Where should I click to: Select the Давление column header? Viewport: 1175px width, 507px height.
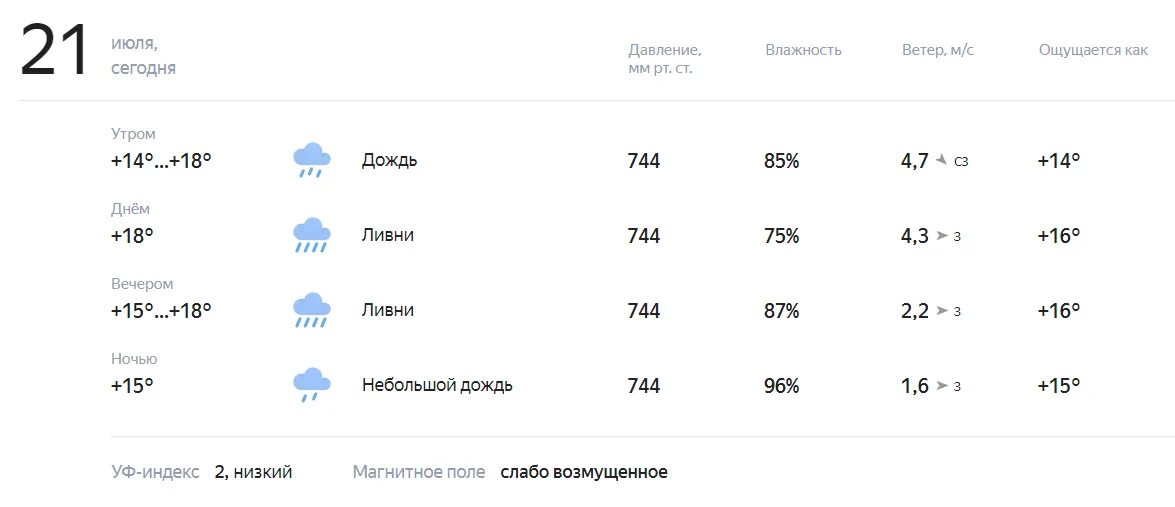665,59
